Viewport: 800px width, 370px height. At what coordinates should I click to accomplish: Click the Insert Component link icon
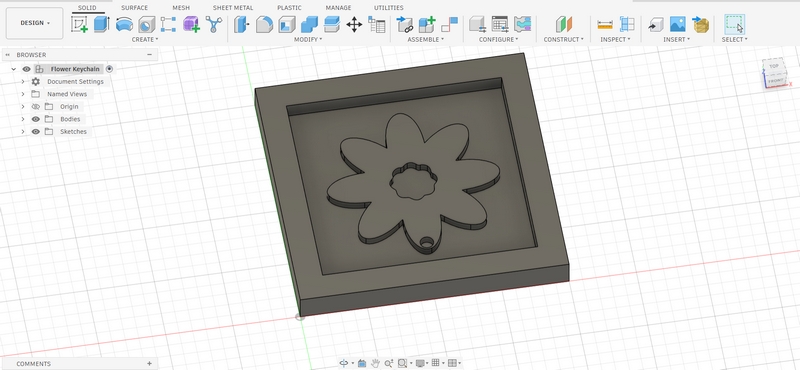click(405, 24)
